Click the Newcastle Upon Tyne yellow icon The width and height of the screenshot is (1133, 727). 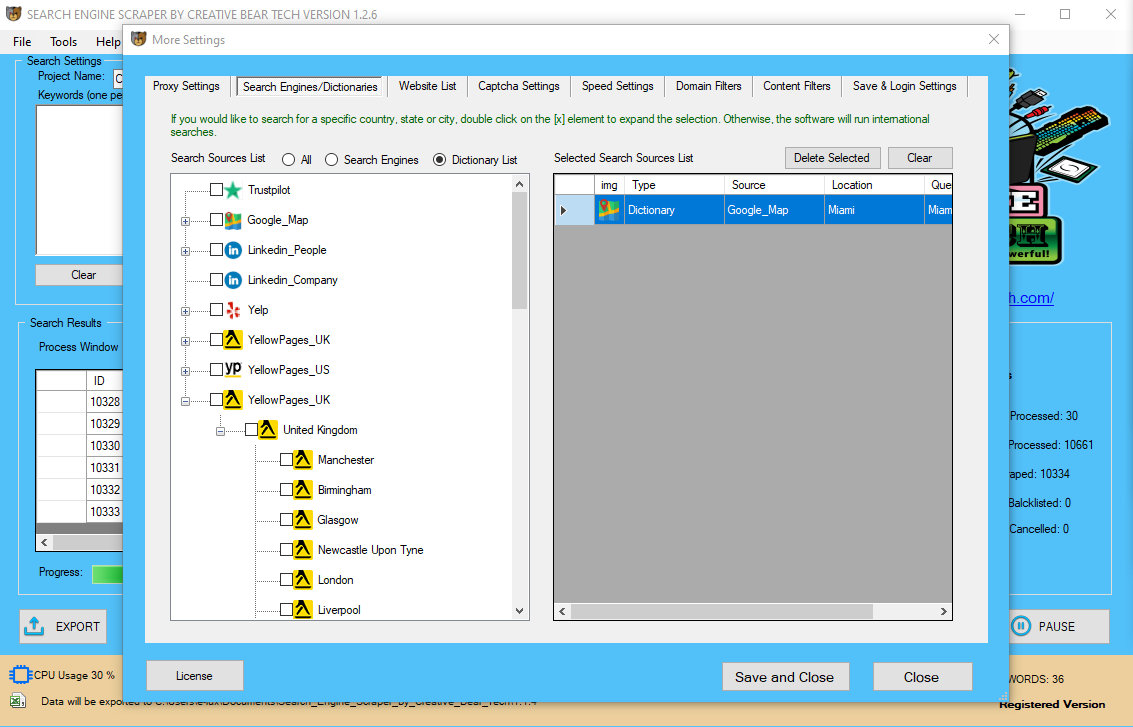303,550
